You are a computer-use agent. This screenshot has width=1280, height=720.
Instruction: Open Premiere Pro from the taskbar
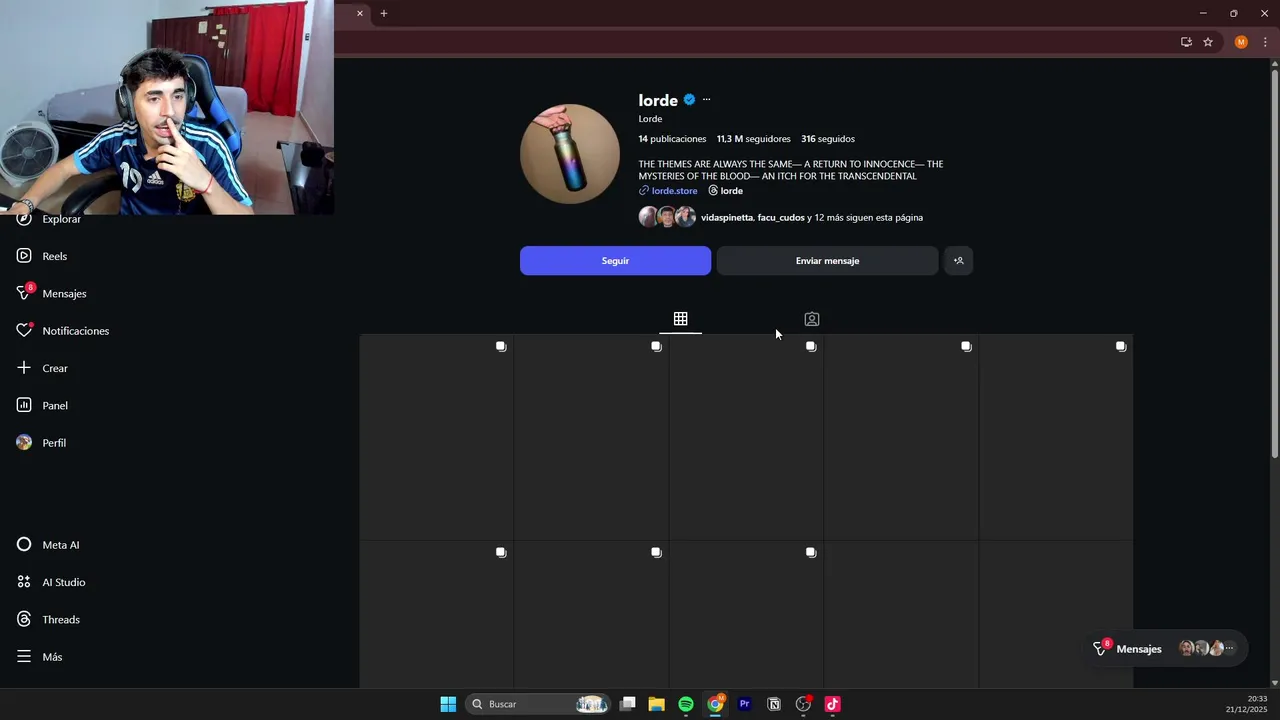pos(744,704)
